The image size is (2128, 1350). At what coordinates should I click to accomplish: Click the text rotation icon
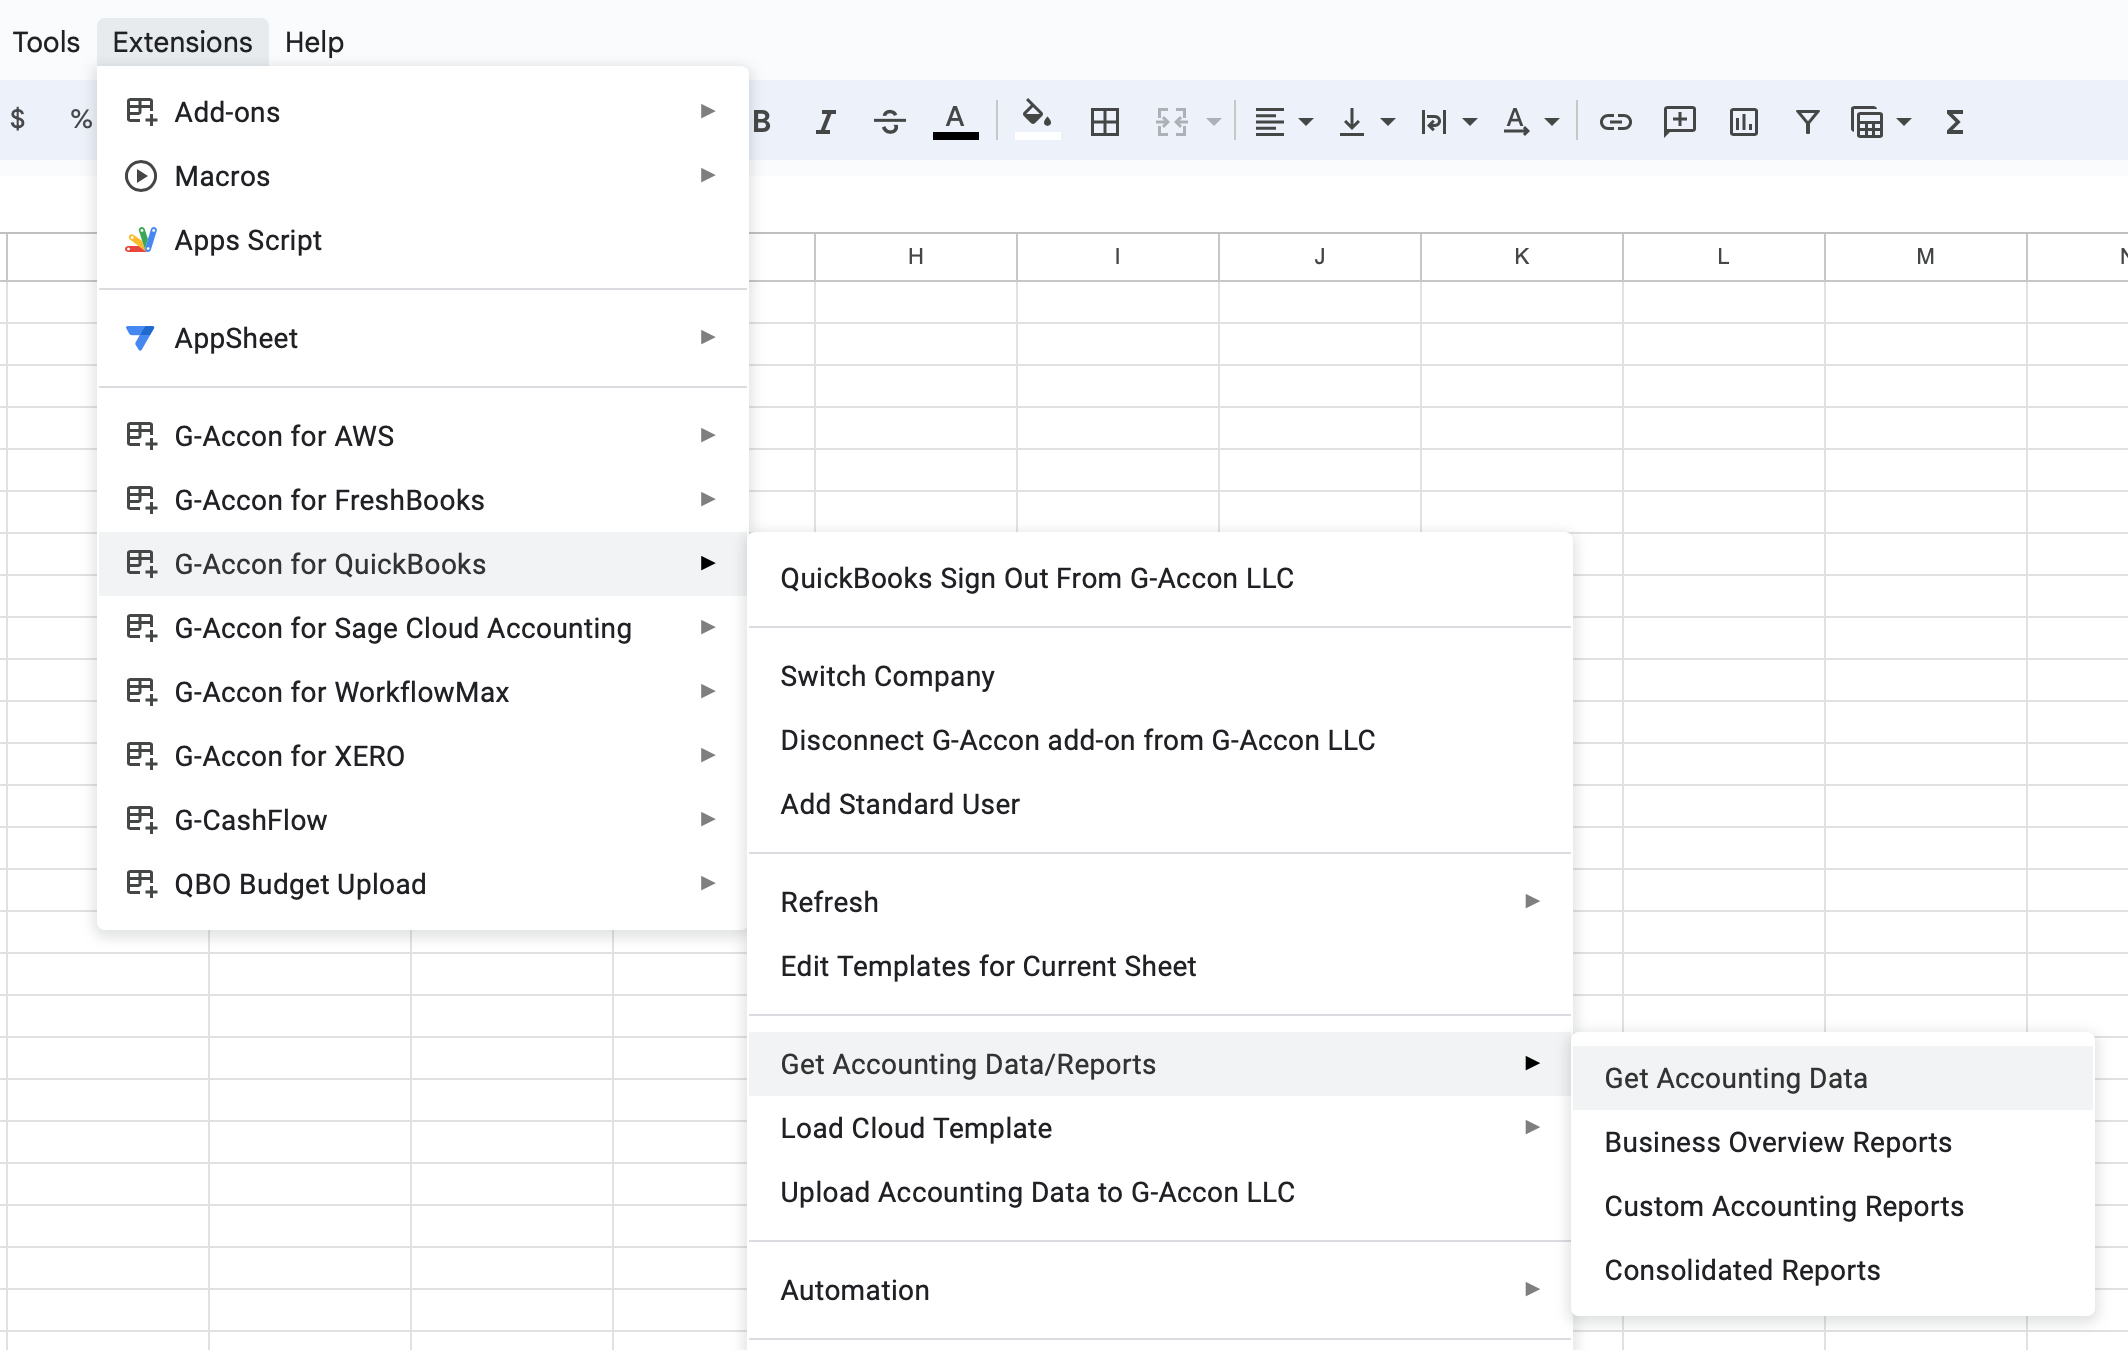pos(1516,122)
